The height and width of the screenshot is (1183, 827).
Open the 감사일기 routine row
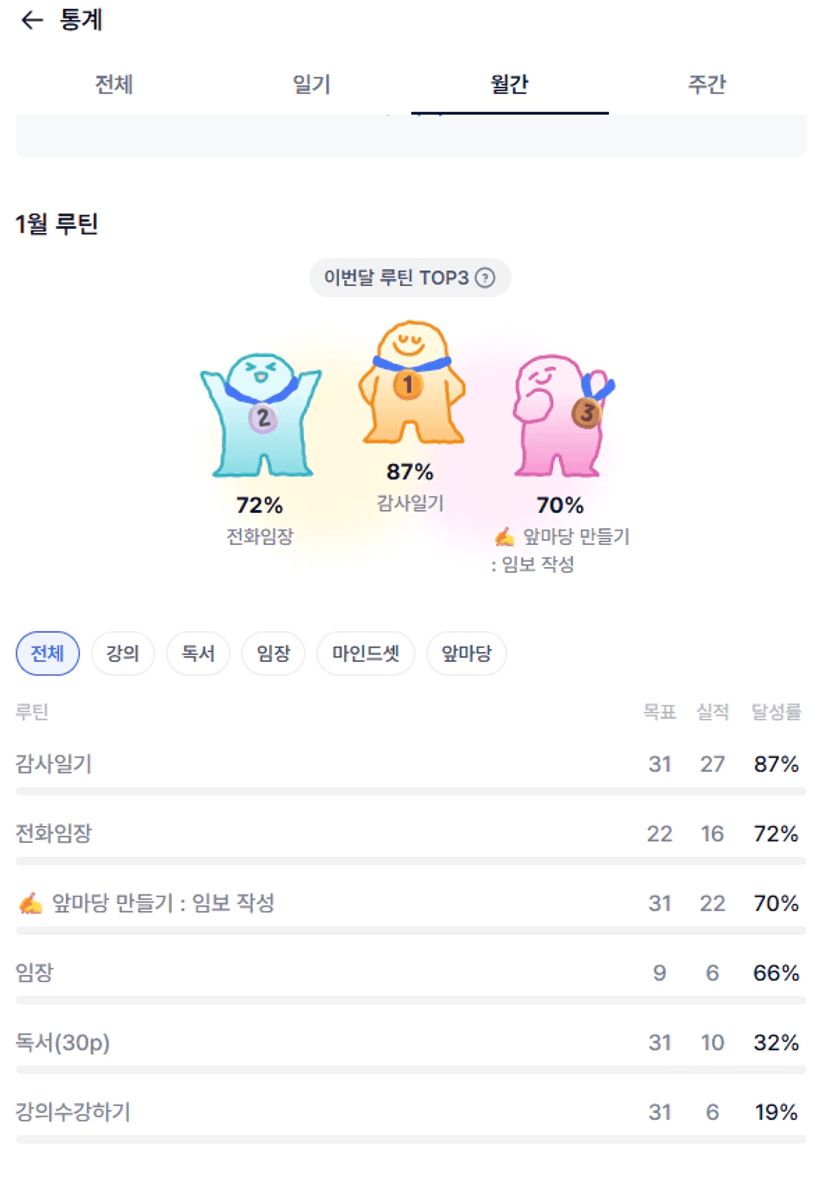pyautogui.click(x=300, y=764)
